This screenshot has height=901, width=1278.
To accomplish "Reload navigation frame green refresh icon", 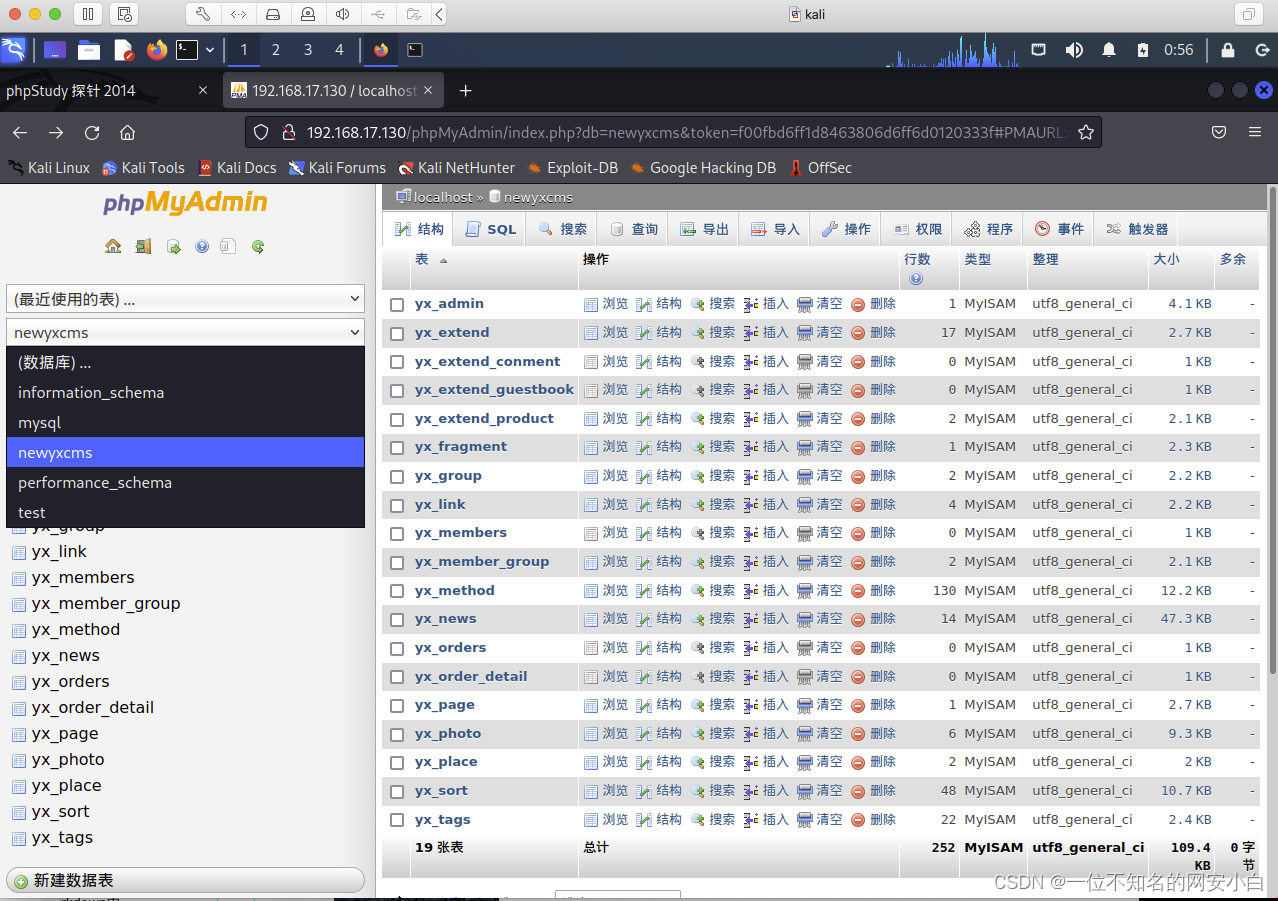I will pos(258,246).
